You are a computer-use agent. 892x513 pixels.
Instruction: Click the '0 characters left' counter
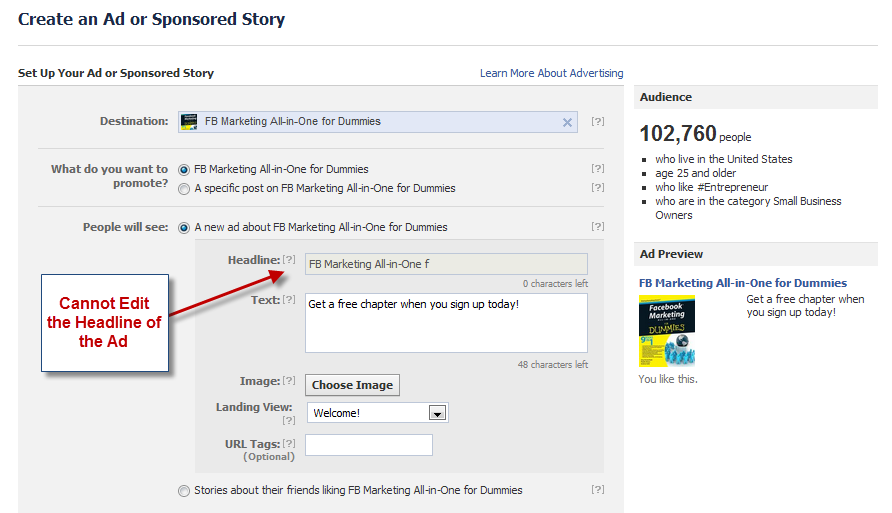tap(555, 284)
